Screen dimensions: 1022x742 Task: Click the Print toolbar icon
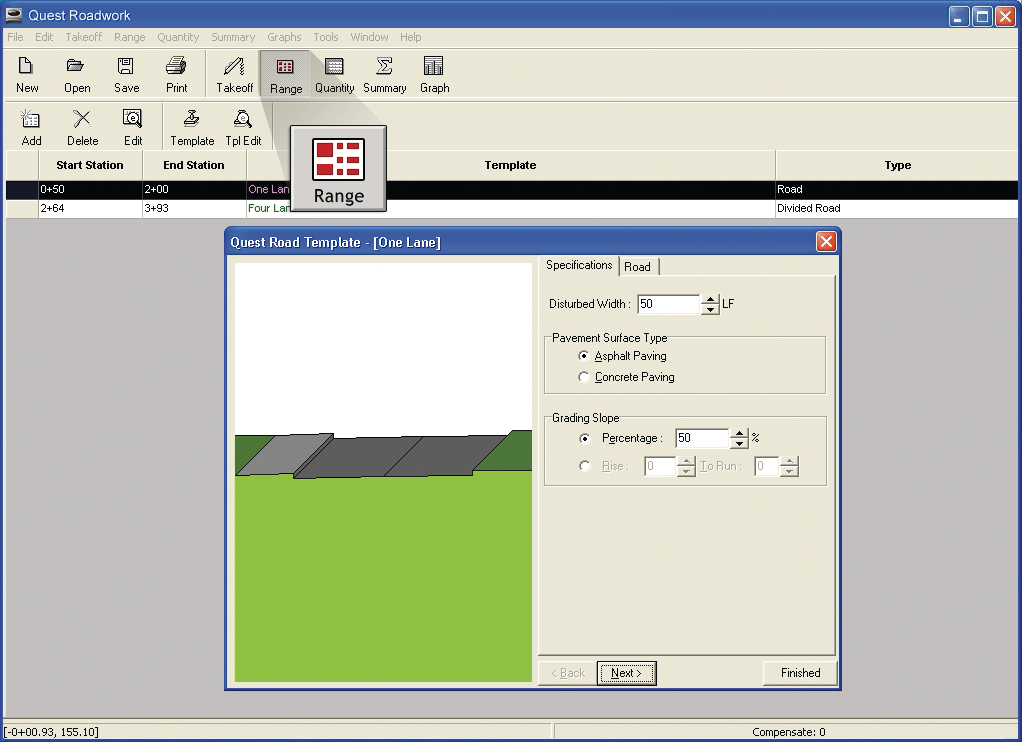point(176,66)
